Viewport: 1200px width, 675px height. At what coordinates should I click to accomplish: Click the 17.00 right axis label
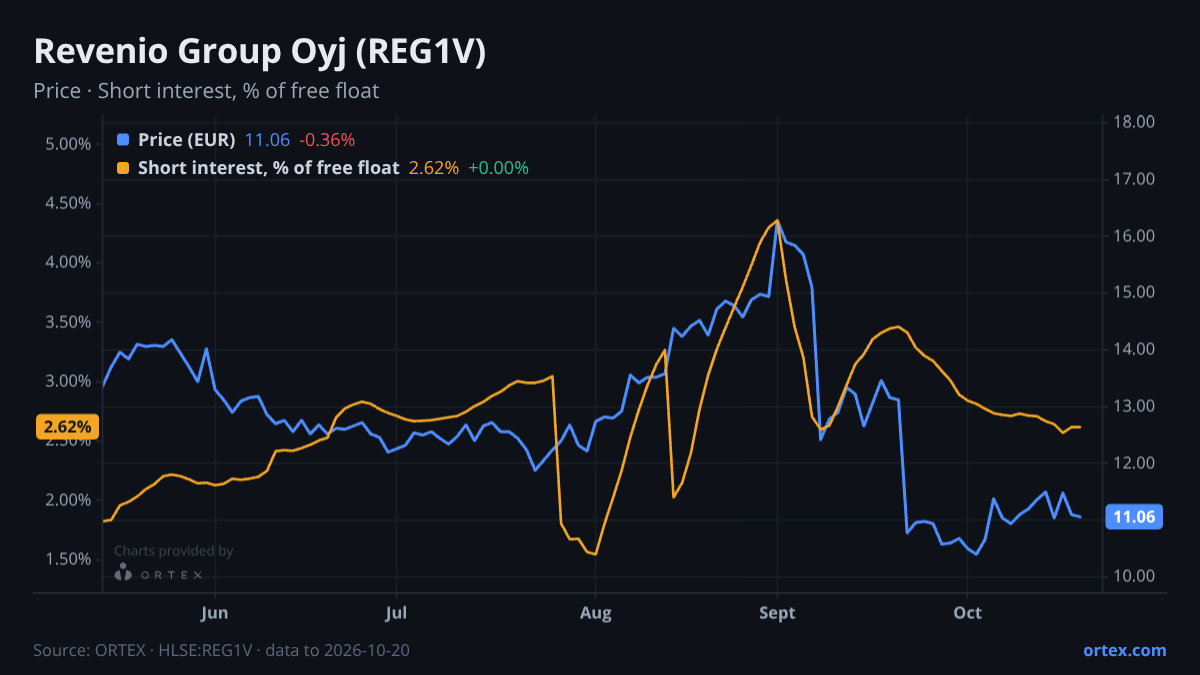[x=1135, y=179]
